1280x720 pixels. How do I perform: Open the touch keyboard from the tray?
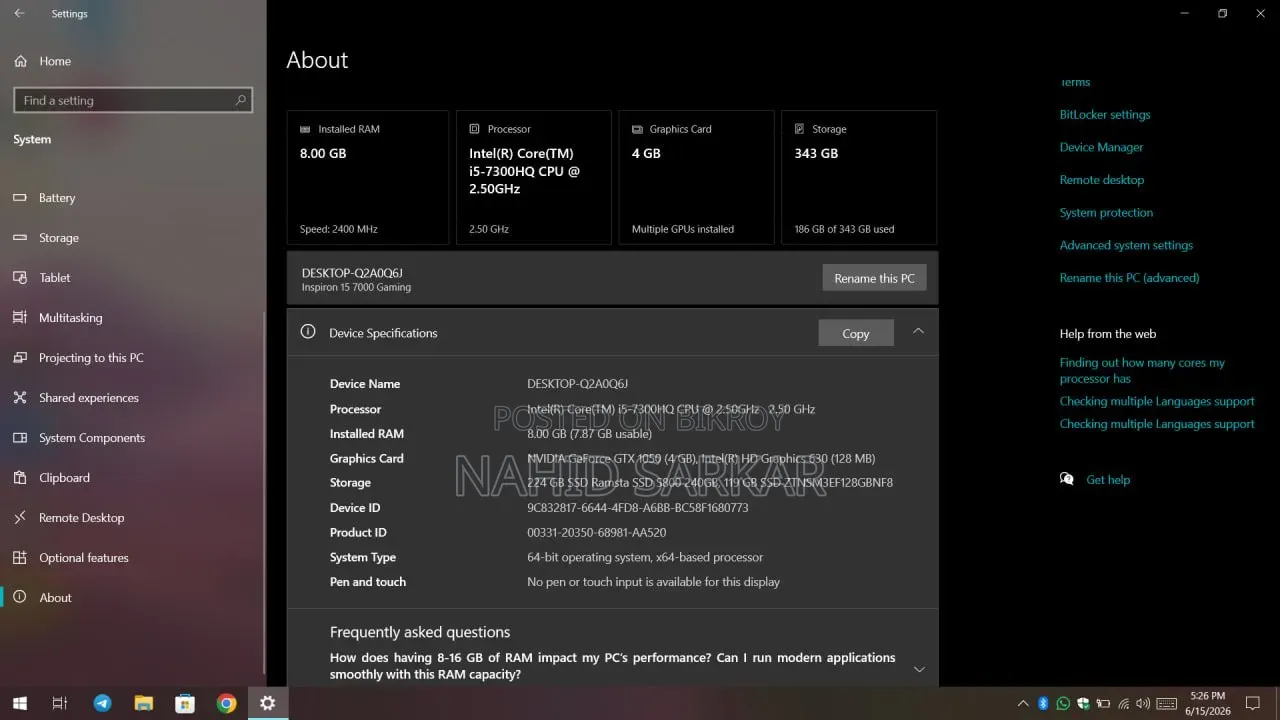[1166, 704]
